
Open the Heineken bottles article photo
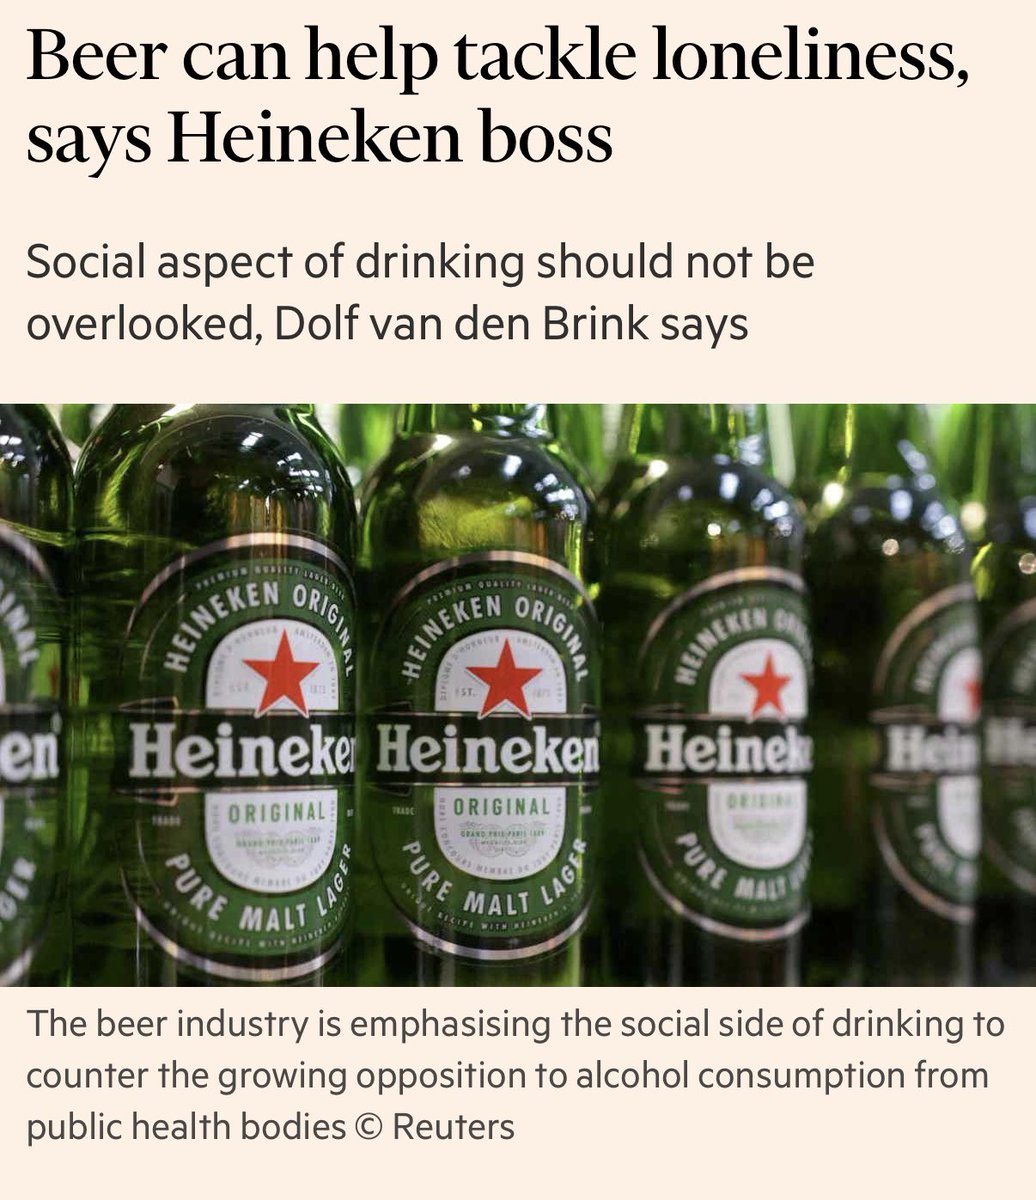click(x=518, y=695)
